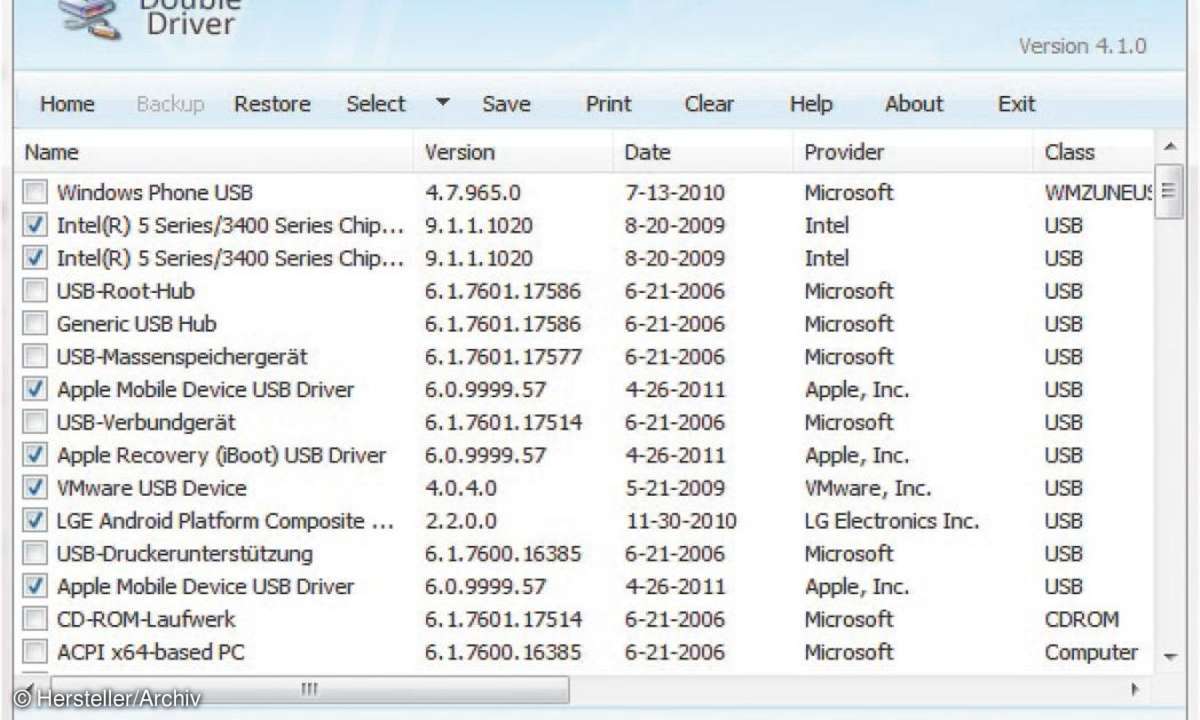Uncheck Apple Recovery (iBoot) USB Driver checkbox
This screenshot has height=720, width=1200.
click(35, 455)
